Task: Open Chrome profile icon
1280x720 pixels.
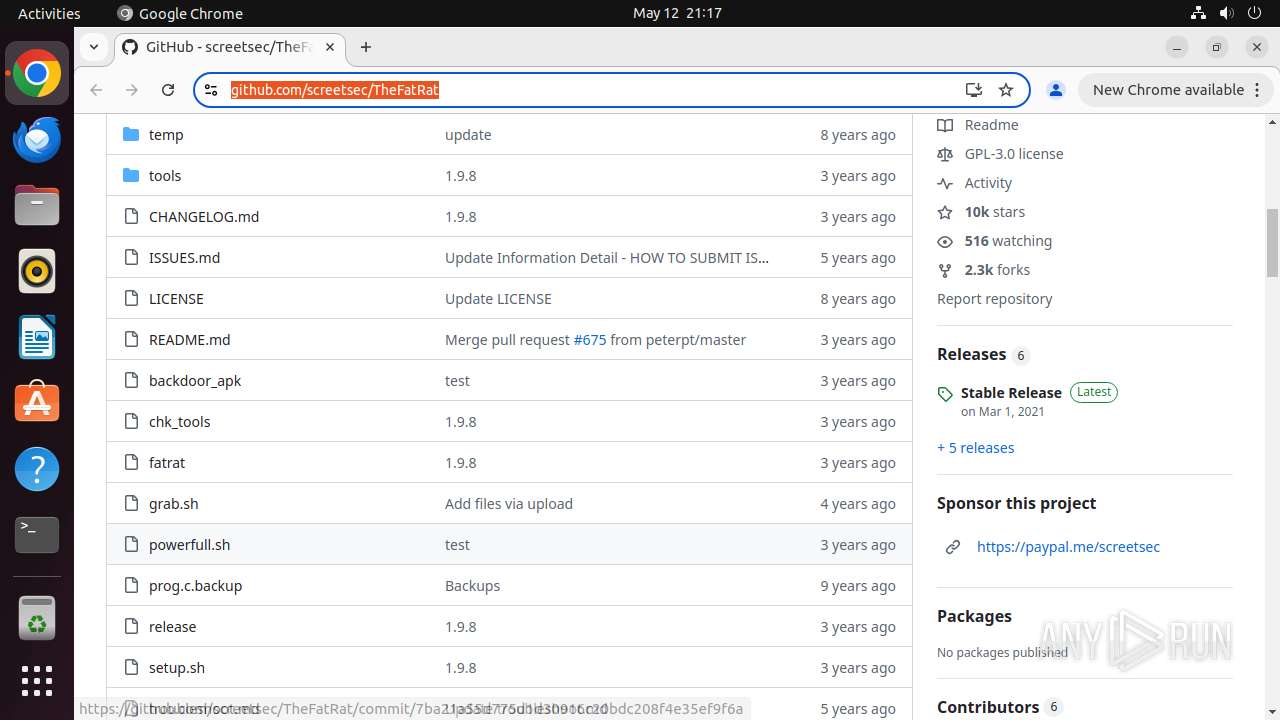Action: point(1055,90)
